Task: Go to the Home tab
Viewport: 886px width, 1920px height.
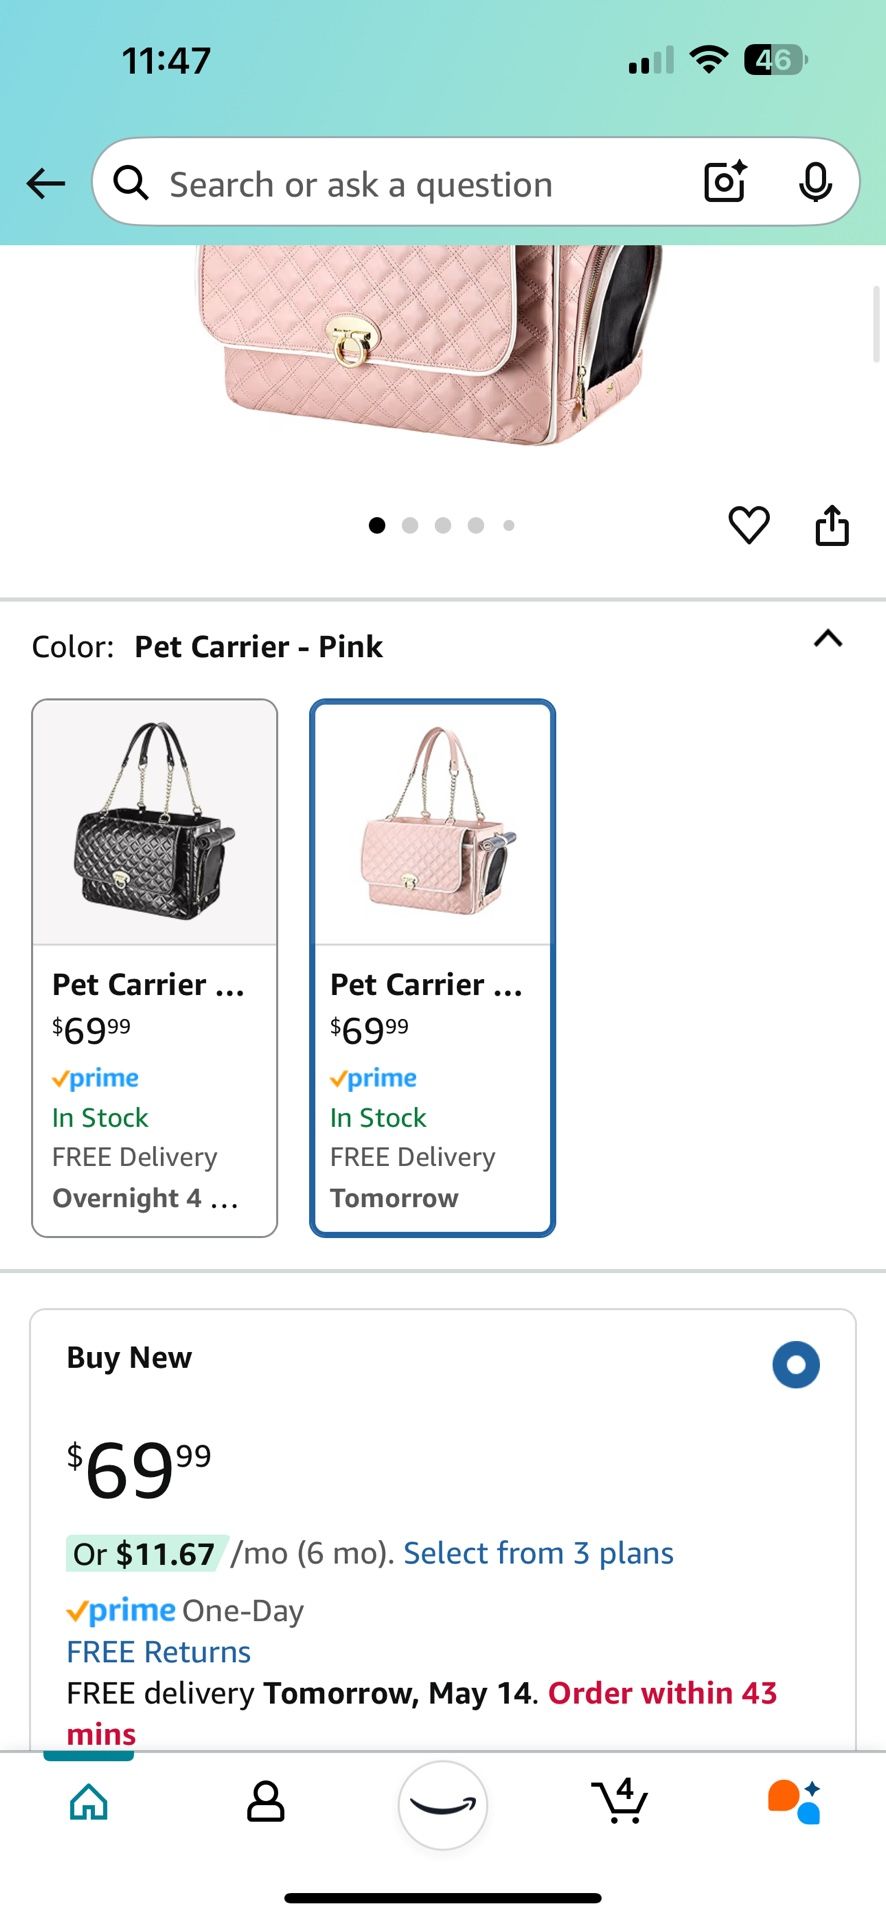Action: (89, 1802)
